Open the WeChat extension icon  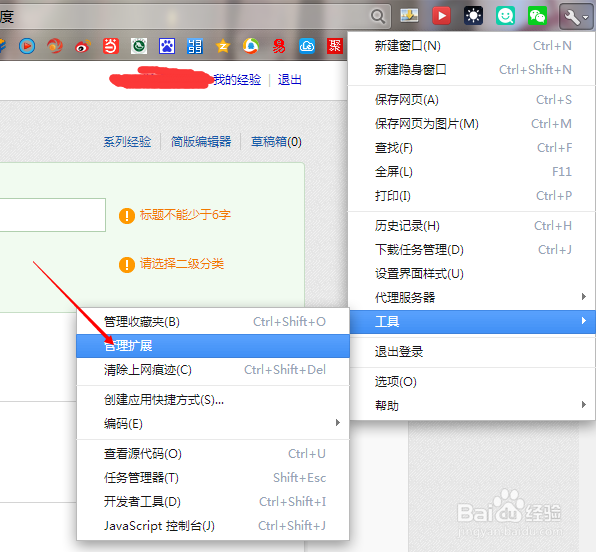click(x=537, y=16)
